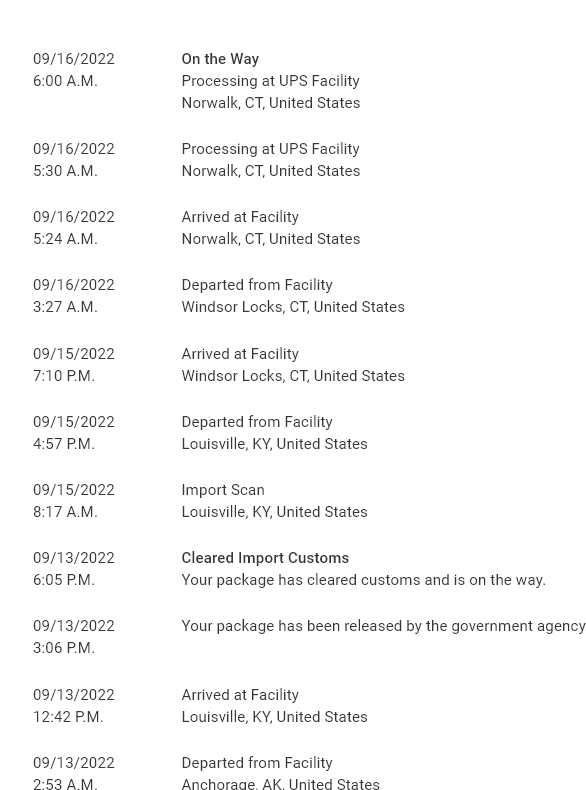Click the 3:06 P.M. release time

click(x=63, y=648)
